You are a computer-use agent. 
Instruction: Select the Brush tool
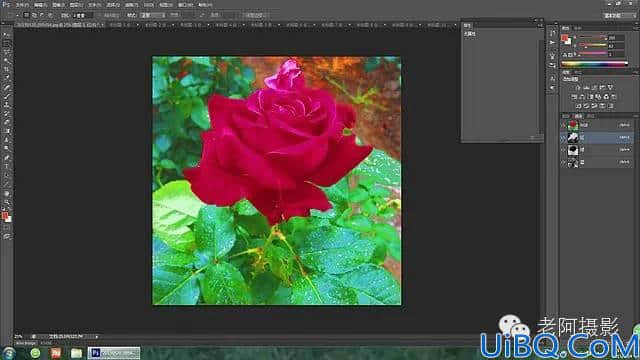[x=7, y=96]
